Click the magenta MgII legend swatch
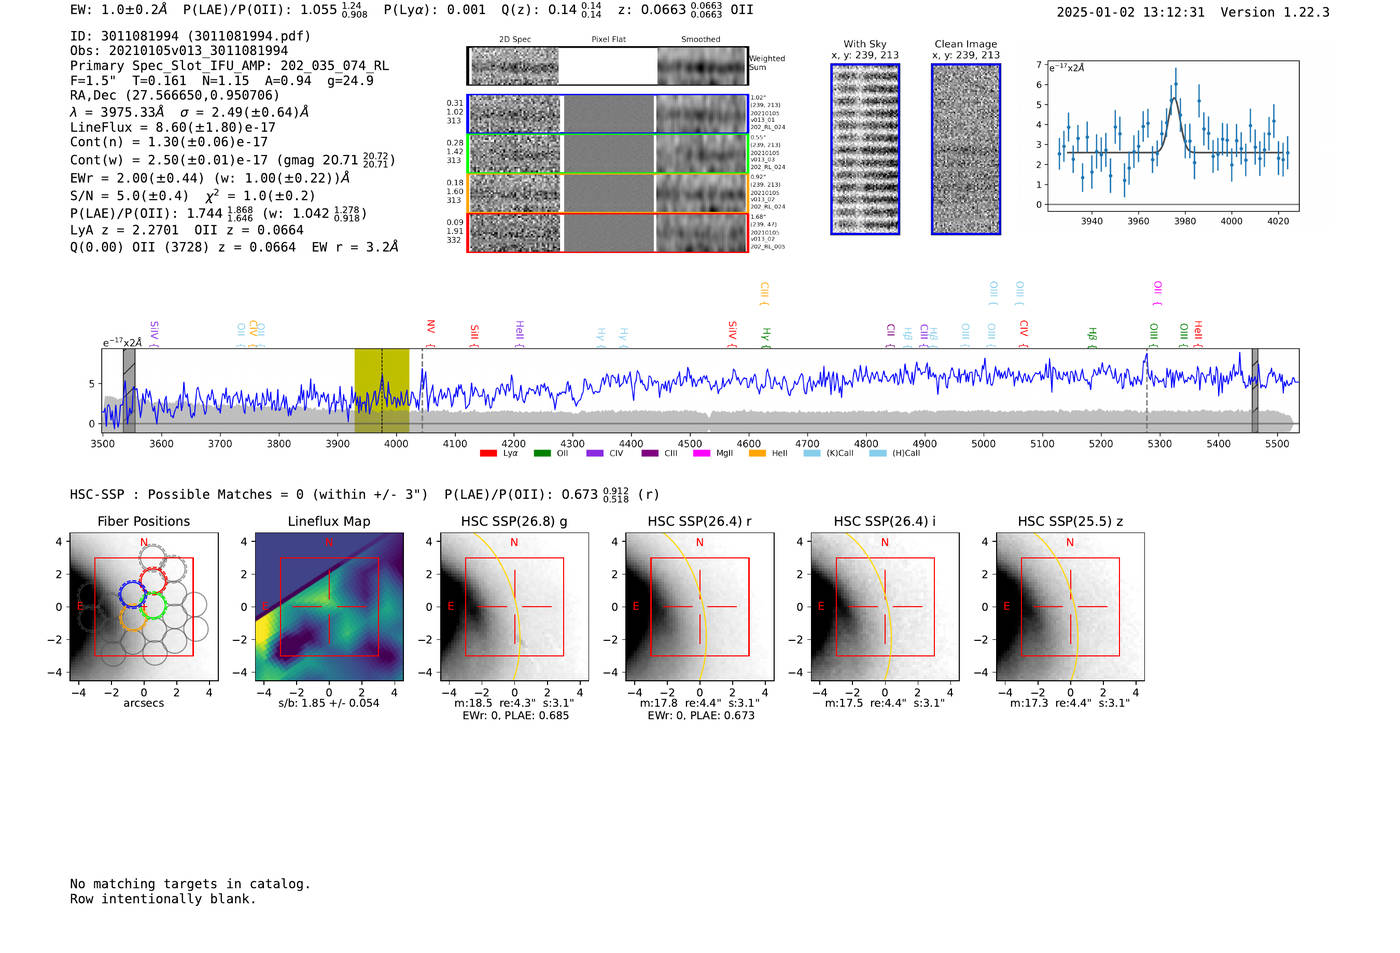 click(x=701, y=453)
